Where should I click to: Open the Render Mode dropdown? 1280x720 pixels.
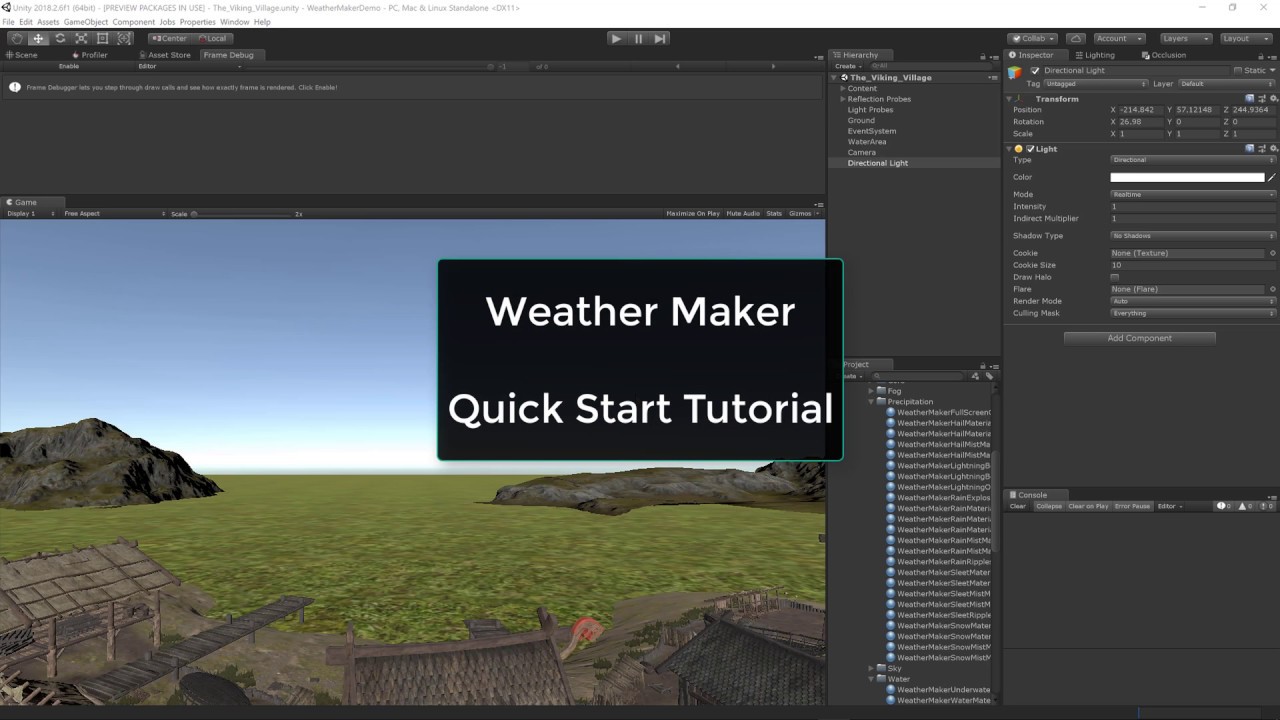click(1193, 301)
